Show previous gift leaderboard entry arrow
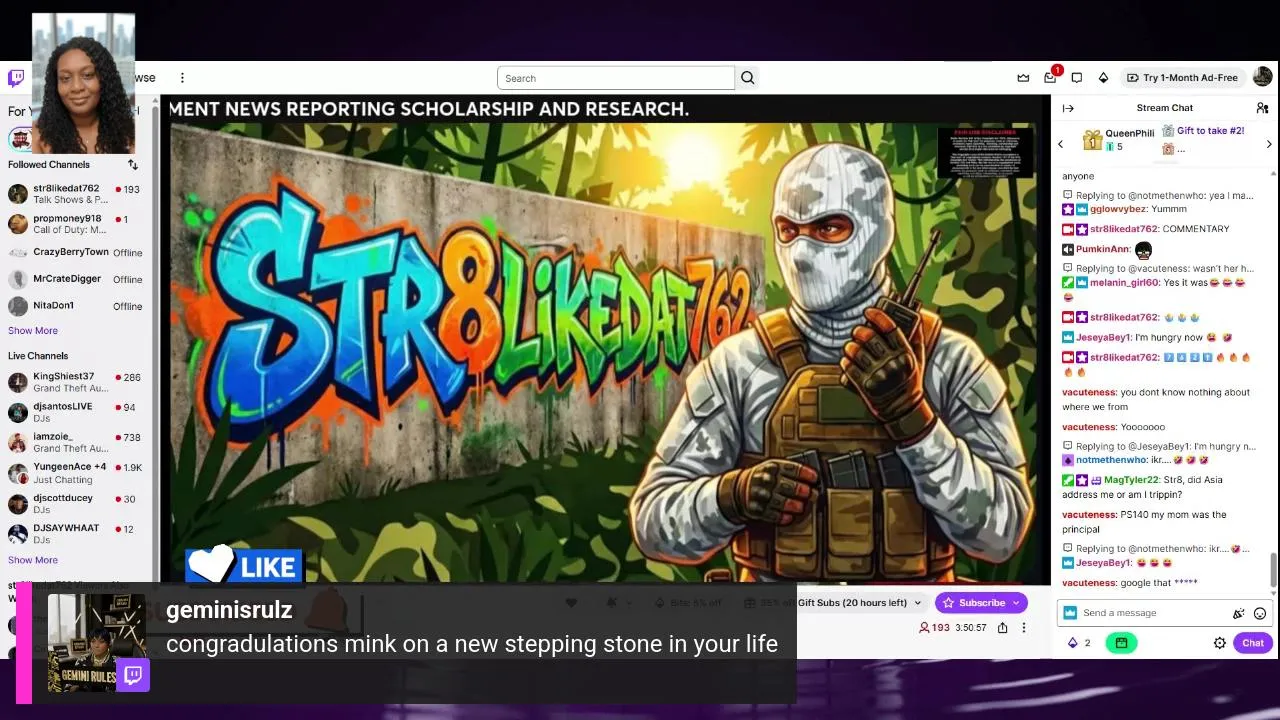1280x720 pixels. [x=1061, y=145]
